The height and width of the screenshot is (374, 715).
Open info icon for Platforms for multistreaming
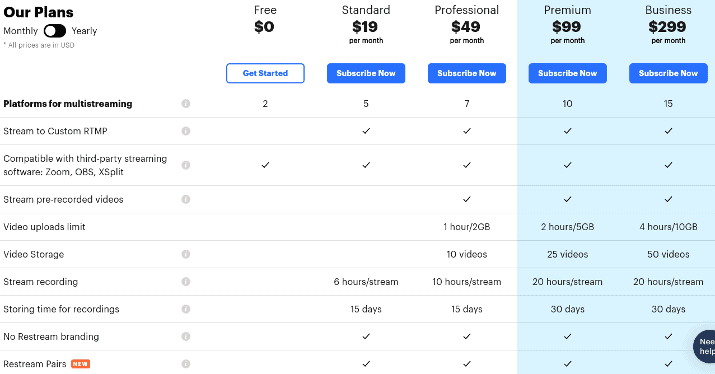[x=186, y=104]
